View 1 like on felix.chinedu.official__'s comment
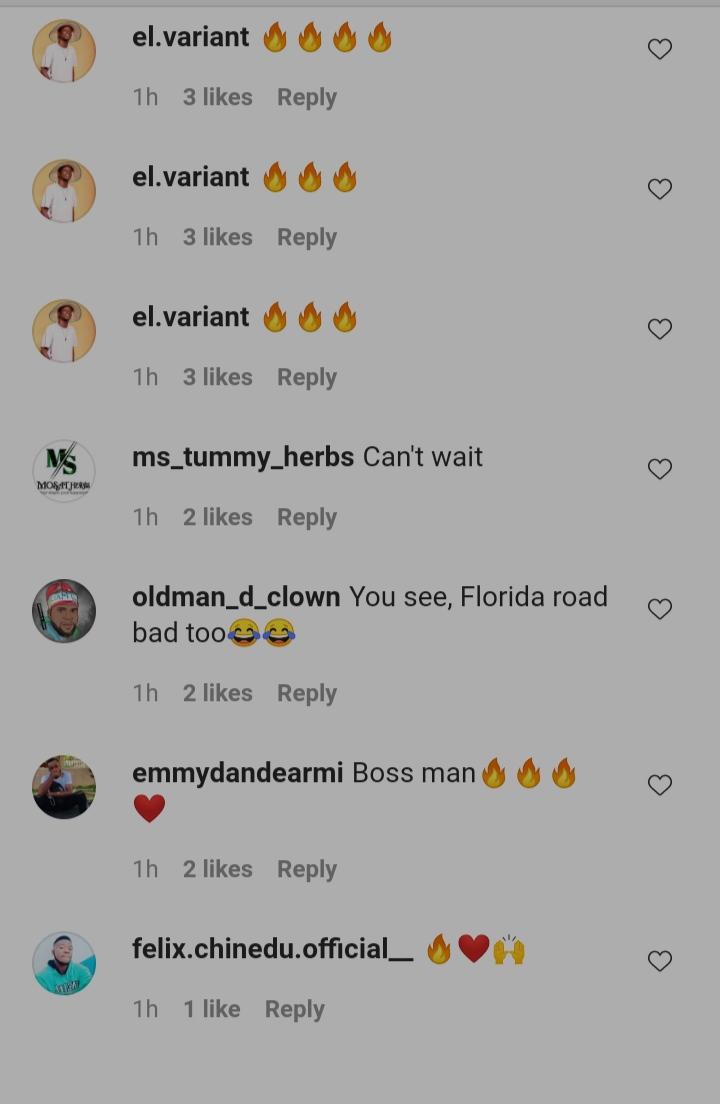This screenshot has height=1104, width=720. pos(212,1009)
